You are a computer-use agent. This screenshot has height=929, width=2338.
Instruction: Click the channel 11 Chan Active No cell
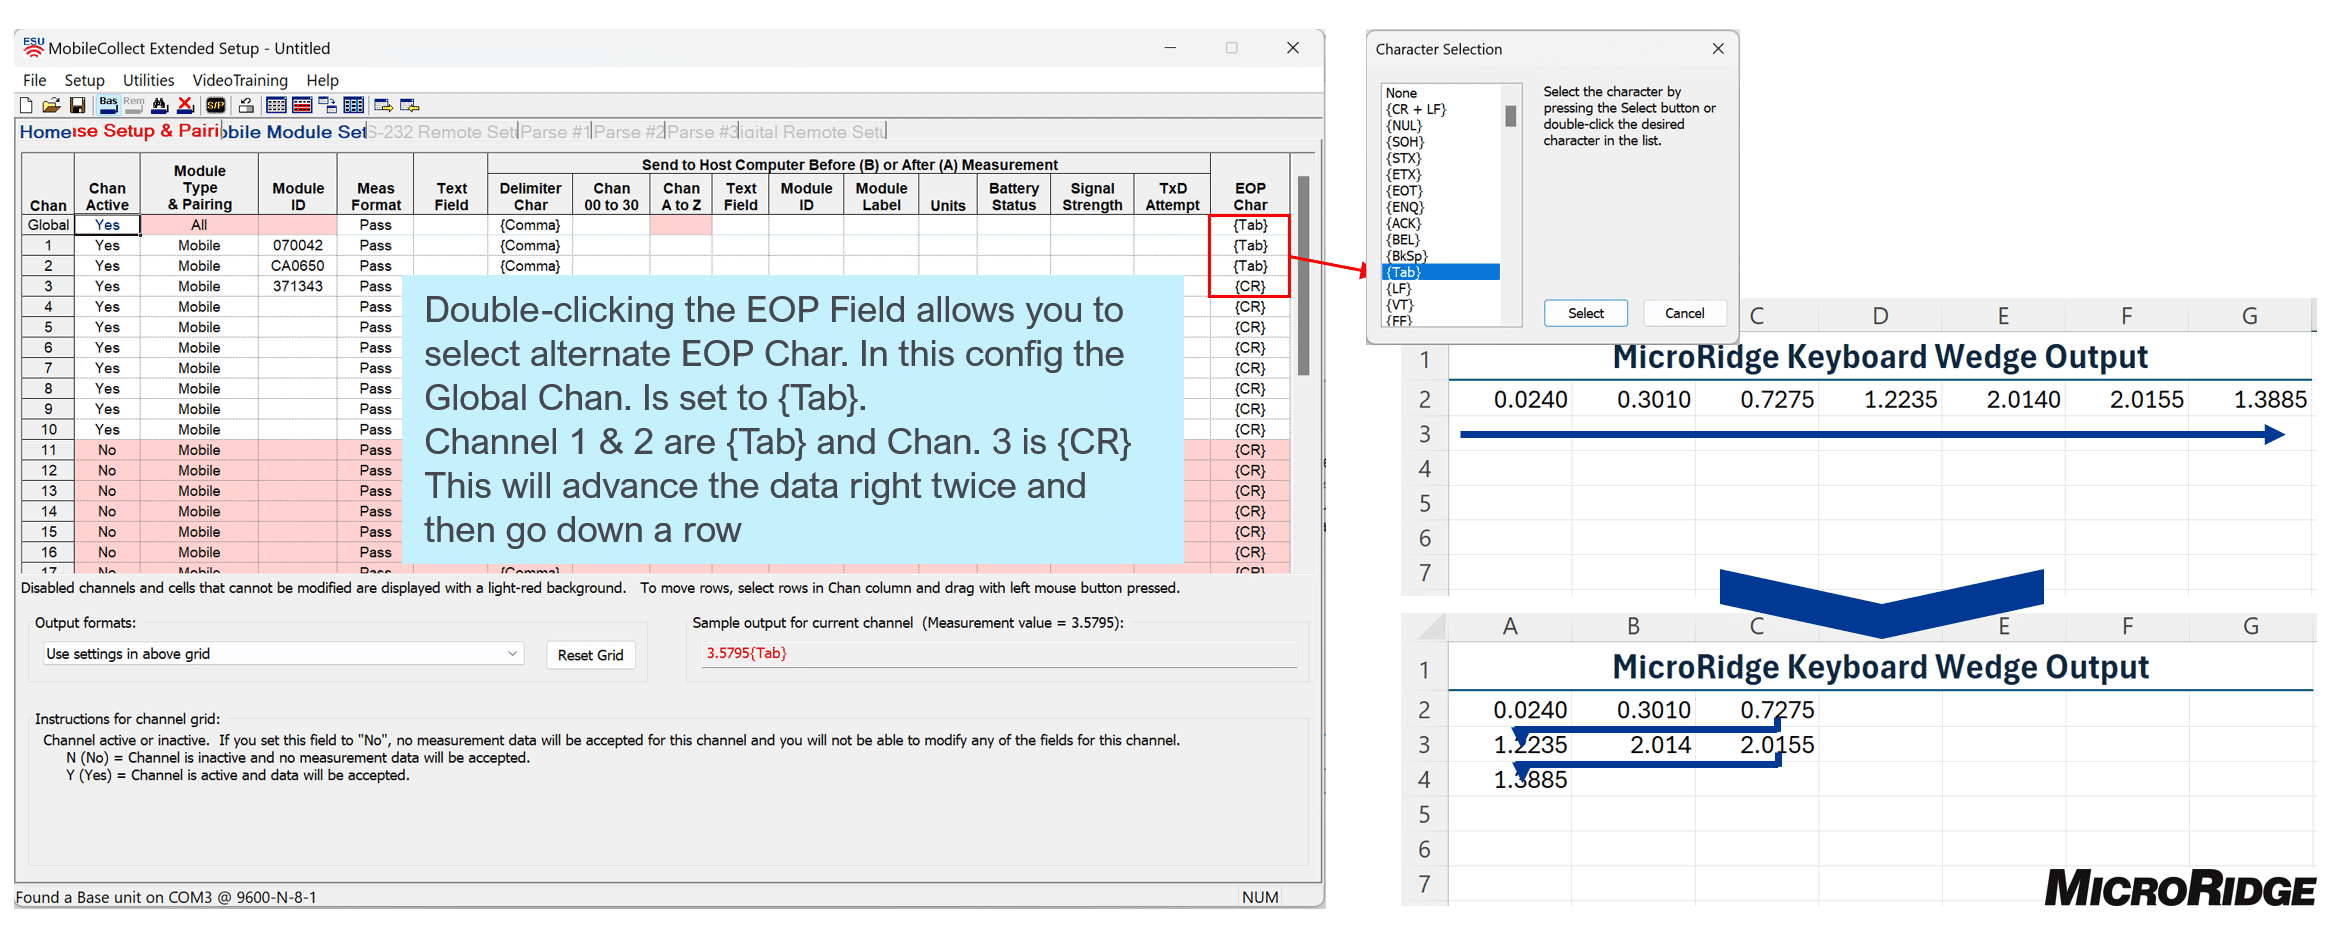(107, 450)
